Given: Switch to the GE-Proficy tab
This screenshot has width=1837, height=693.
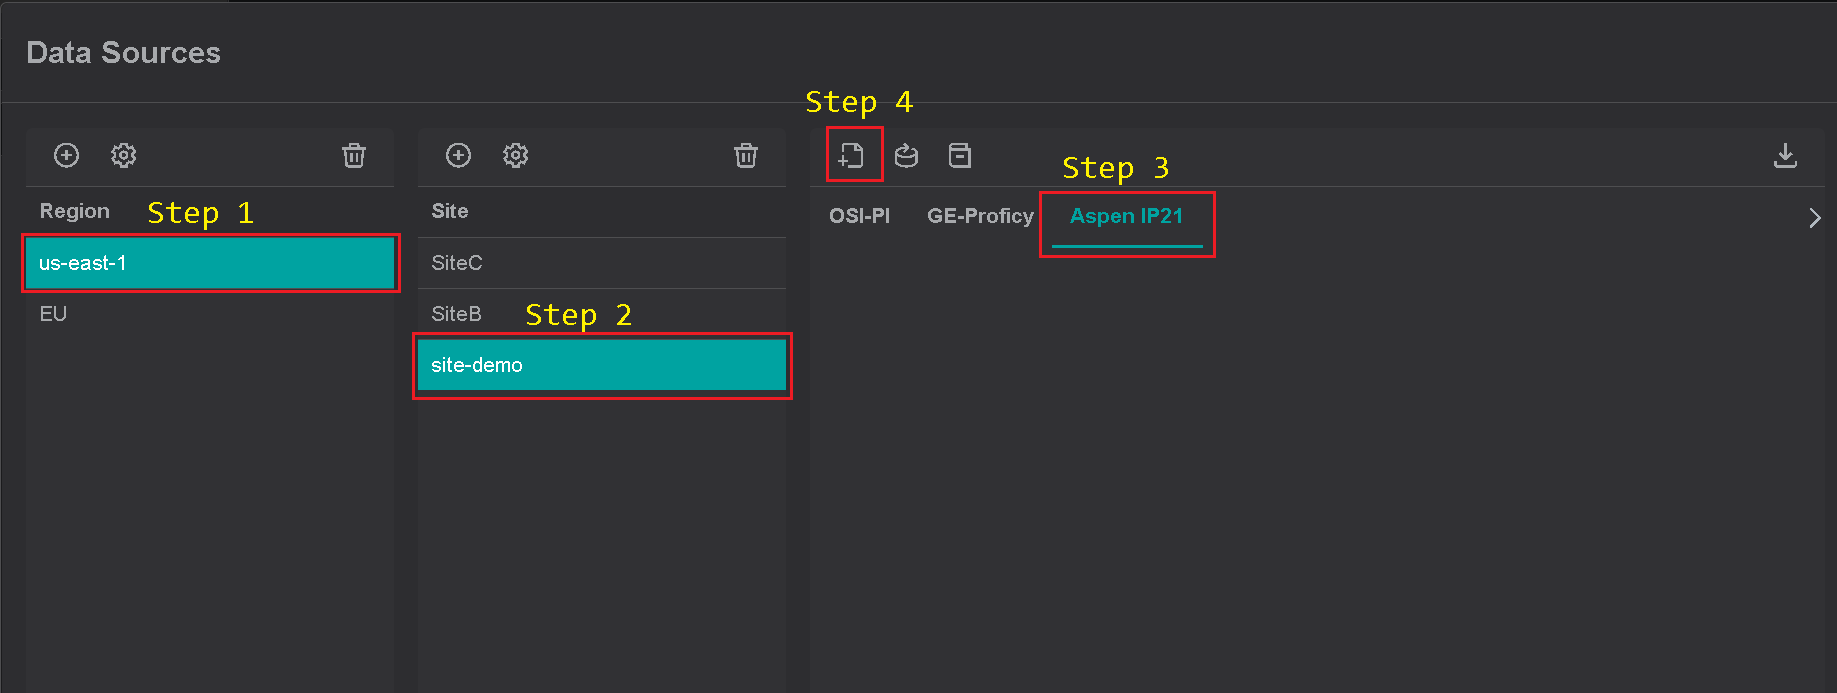Looking at the screenshot, I should coord(980,216).
